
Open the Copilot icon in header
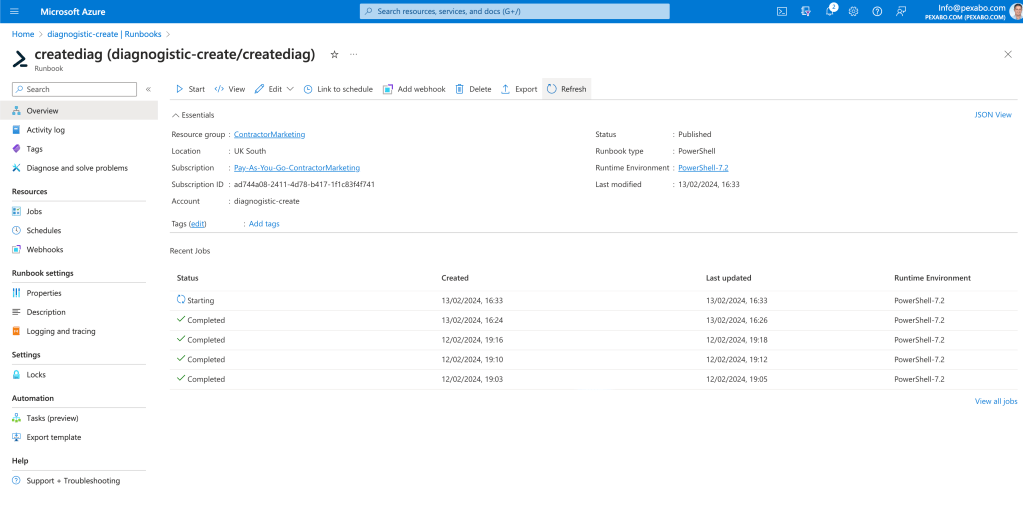click(806, 12)
